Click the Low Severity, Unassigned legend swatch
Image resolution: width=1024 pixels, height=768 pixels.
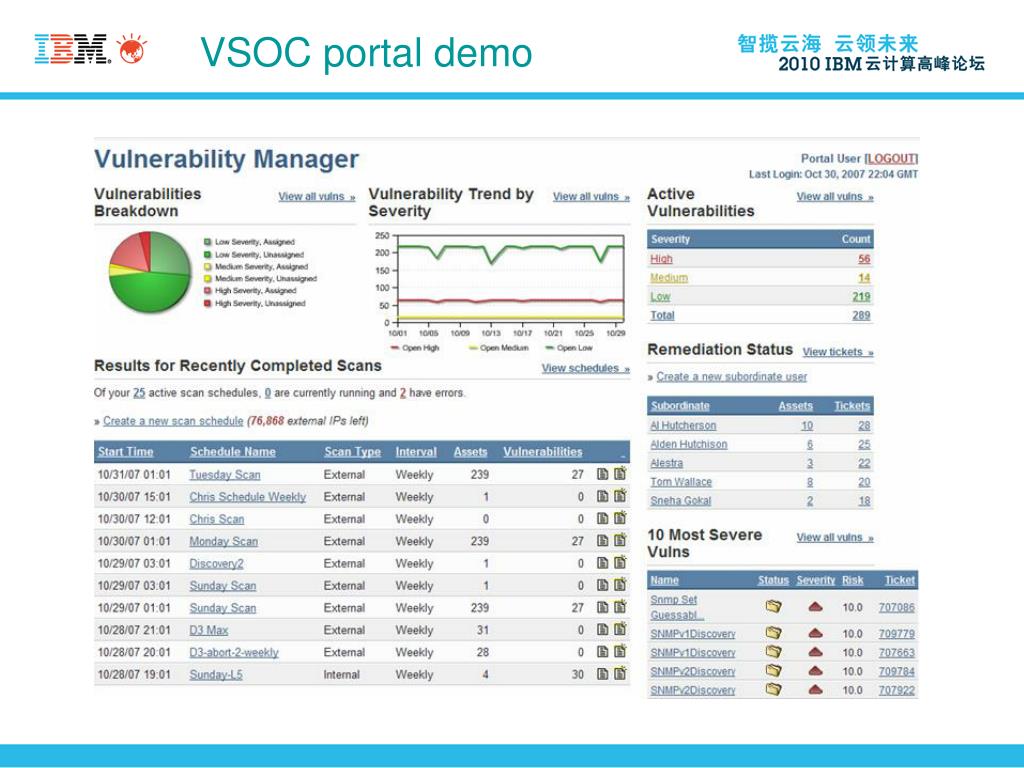pyautogui.click(x=208, y=255)
